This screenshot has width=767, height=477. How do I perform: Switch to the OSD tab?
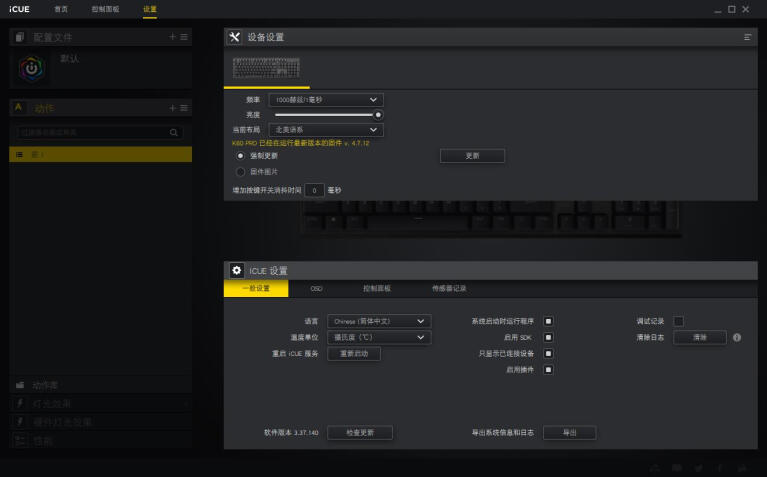(316, 288)
